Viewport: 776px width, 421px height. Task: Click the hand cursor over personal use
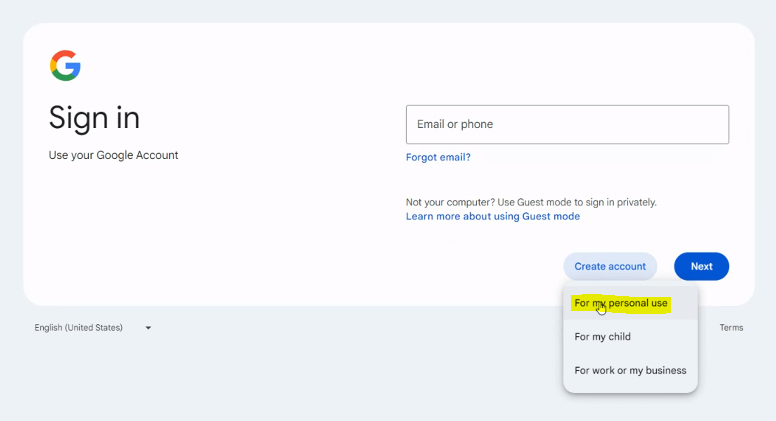(602, 308)
